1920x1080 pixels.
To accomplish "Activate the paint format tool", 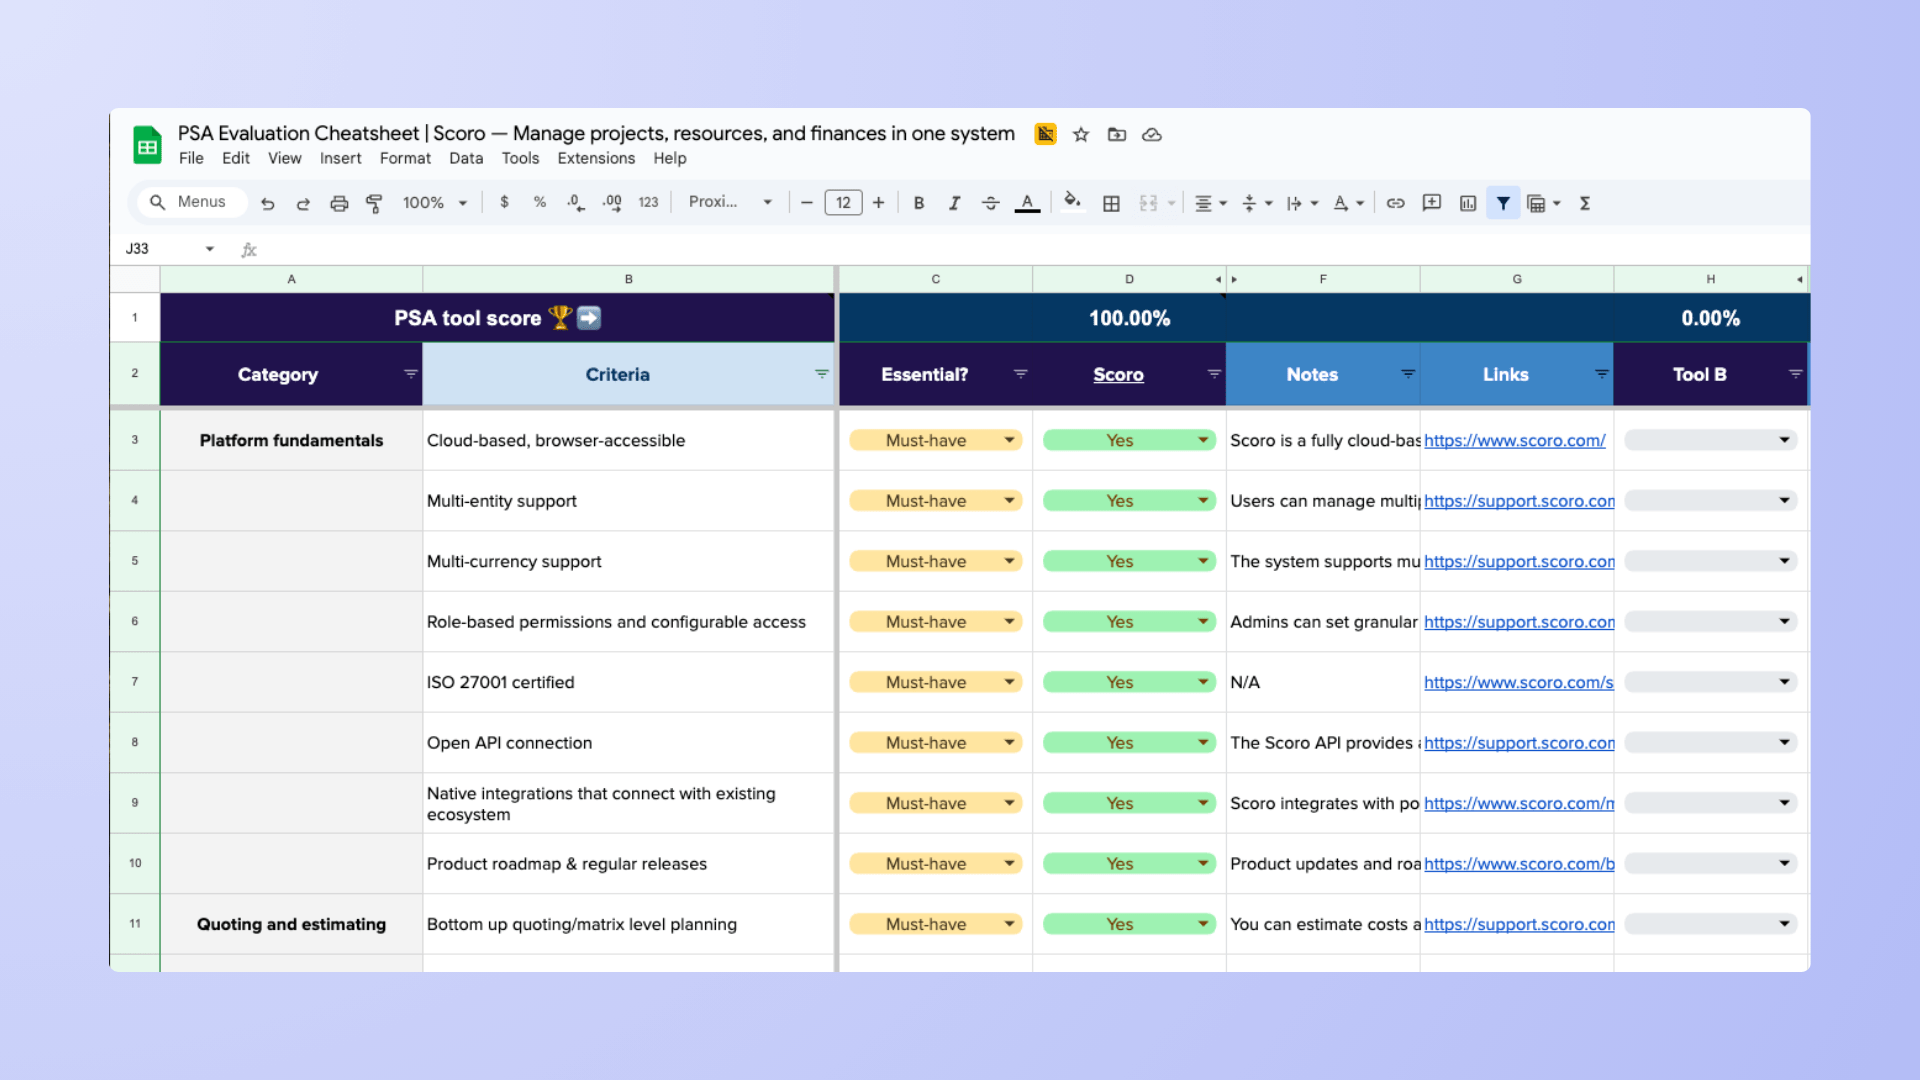I will click(x=374, y=203).
